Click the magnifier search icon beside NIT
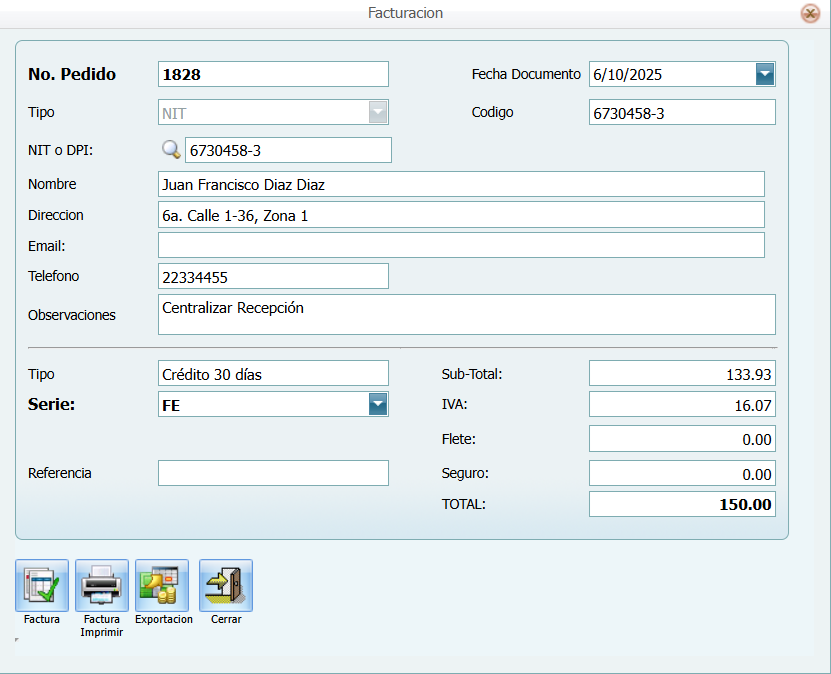The width and height of the screenshot is (831, 674). [171, 150]
